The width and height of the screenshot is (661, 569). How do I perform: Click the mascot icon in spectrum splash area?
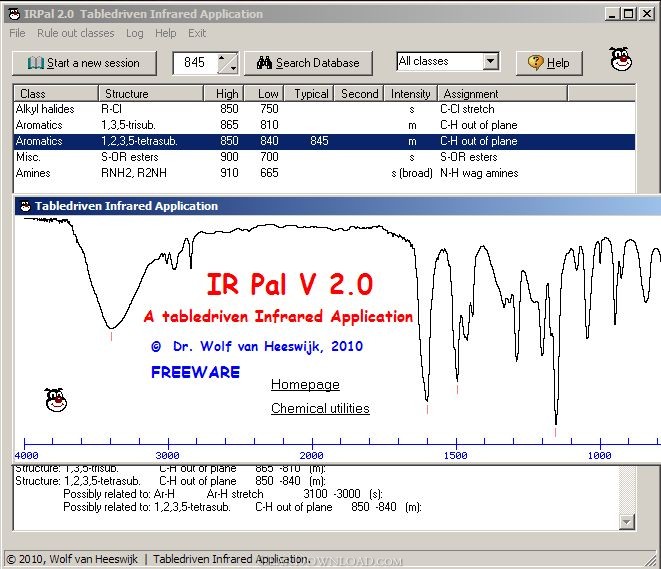pyautogui.click(x=56, y=400)
